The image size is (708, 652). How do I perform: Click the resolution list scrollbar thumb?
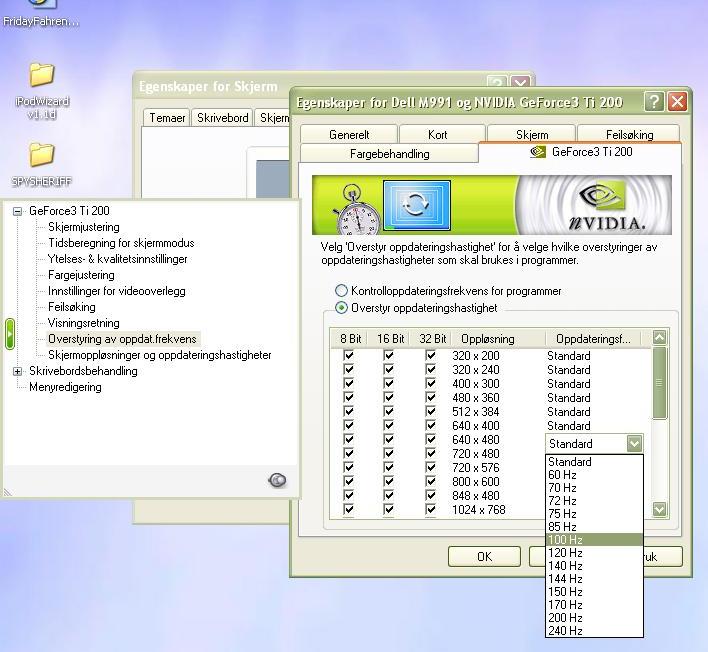coord(659,383)
